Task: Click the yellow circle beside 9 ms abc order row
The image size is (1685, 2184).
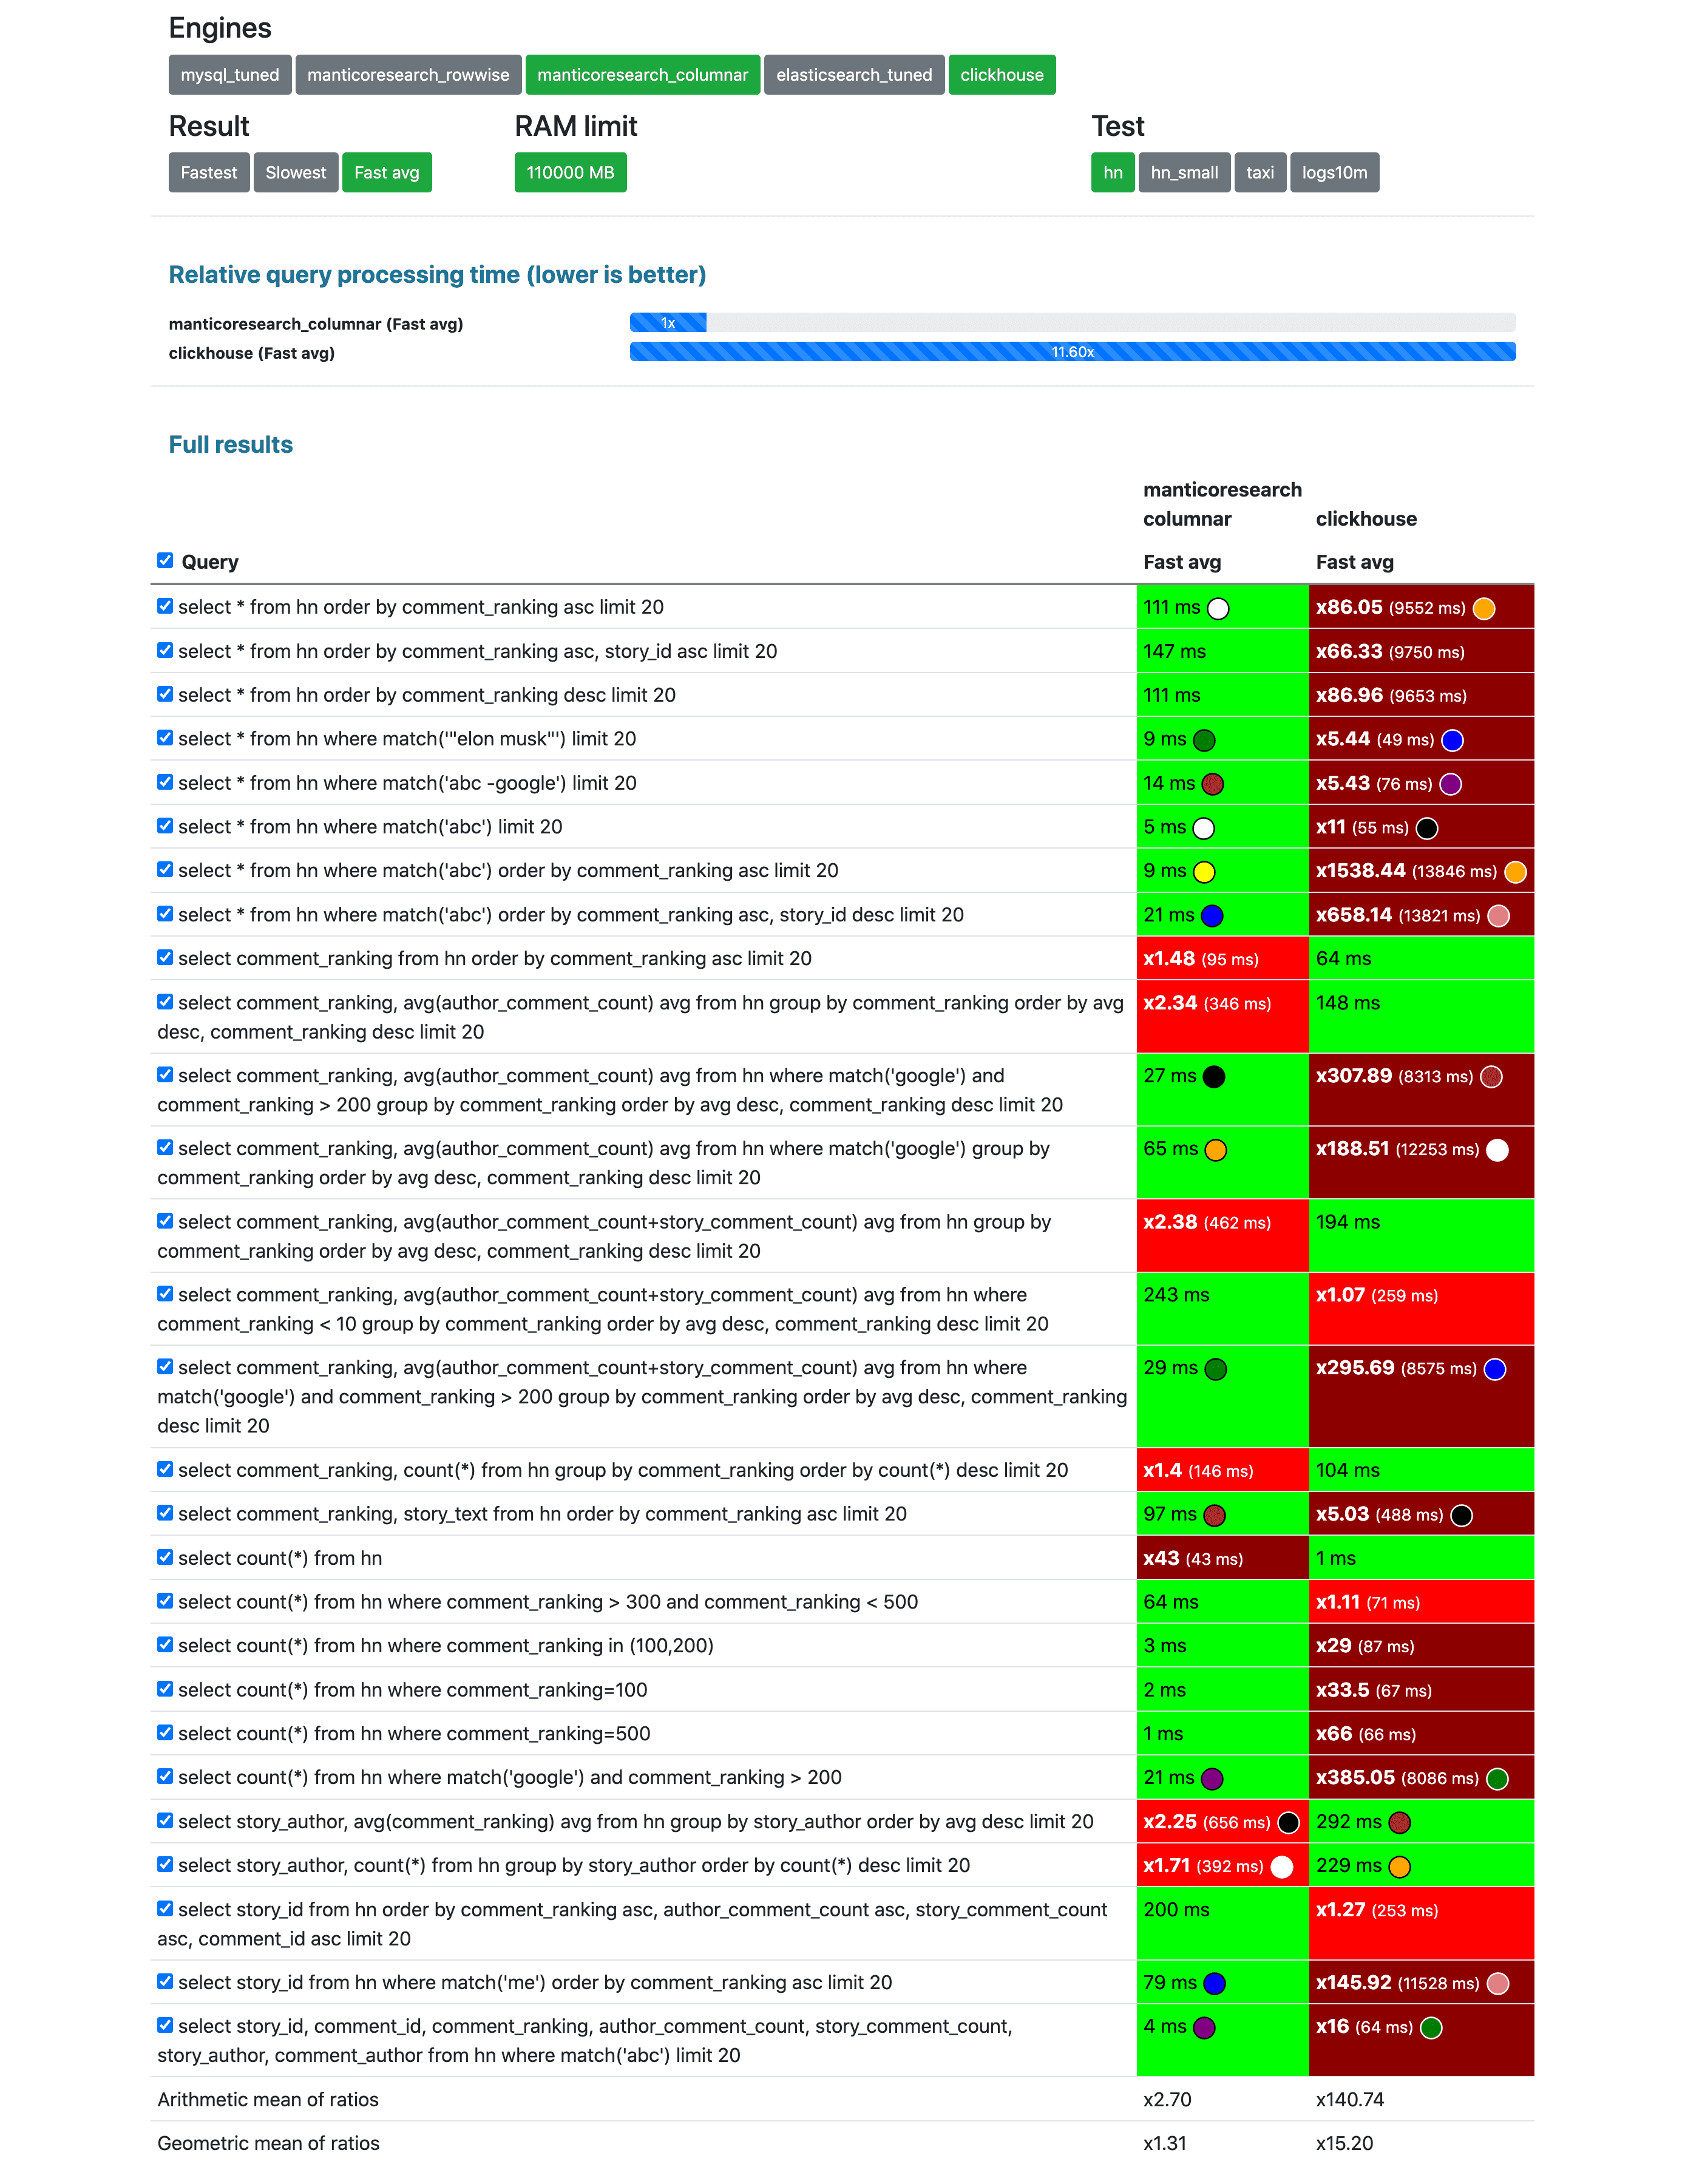Action: pyautogui.click(x=1204, y=872)
